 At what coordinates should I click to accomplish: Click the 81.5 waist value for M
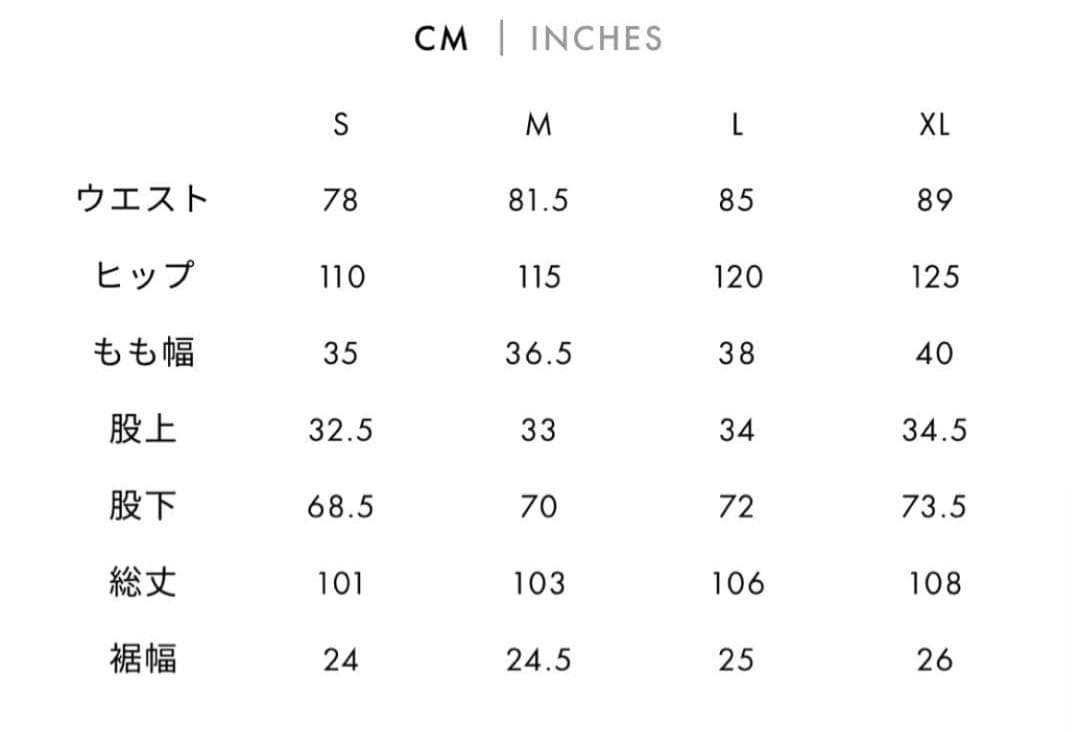click(x=538, y=200)
